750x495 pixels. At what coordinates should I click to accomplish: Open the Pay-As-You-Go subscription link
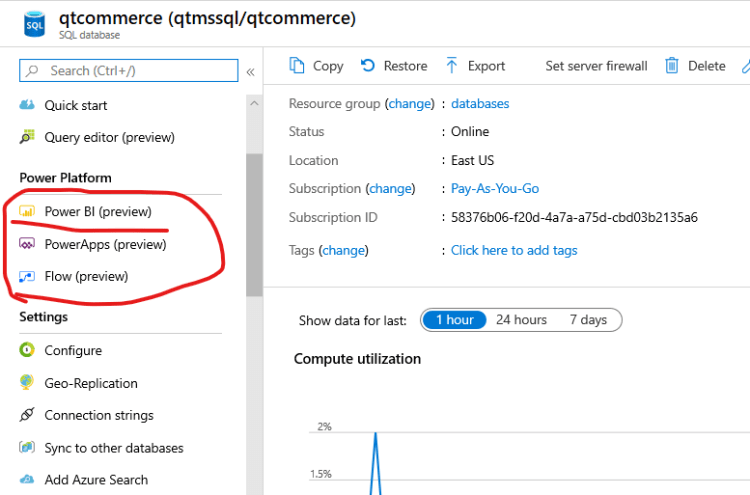click(x=495, y=189)
